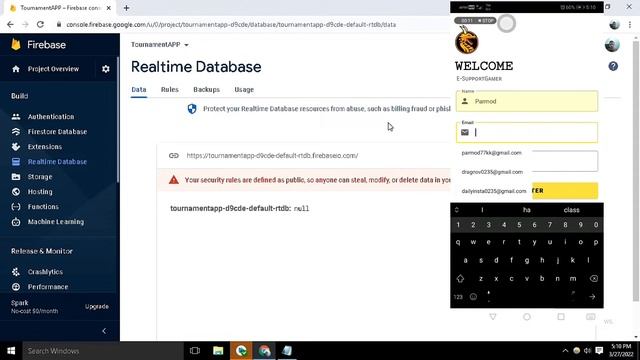Open project settings gear icon
The height and width of the screenshot is (360, 640).
pyautogui.click(x=106, y=69)
